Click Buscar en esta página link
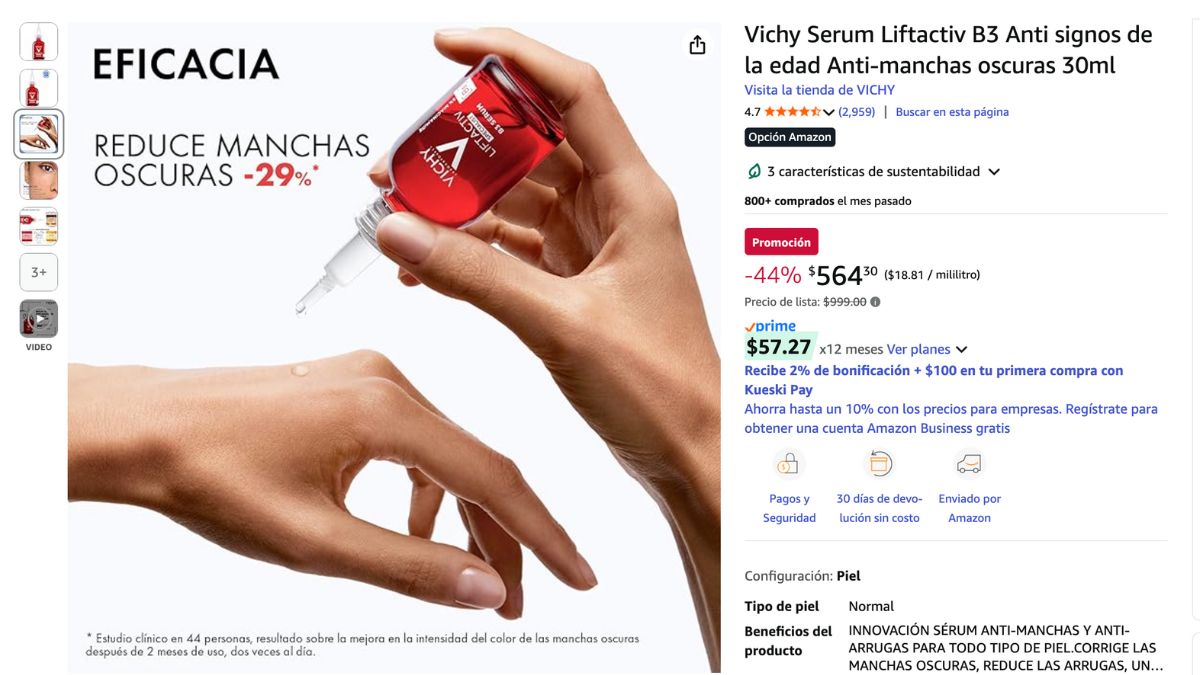This screenshot has width=1200, height=675. tap(952, 112)
